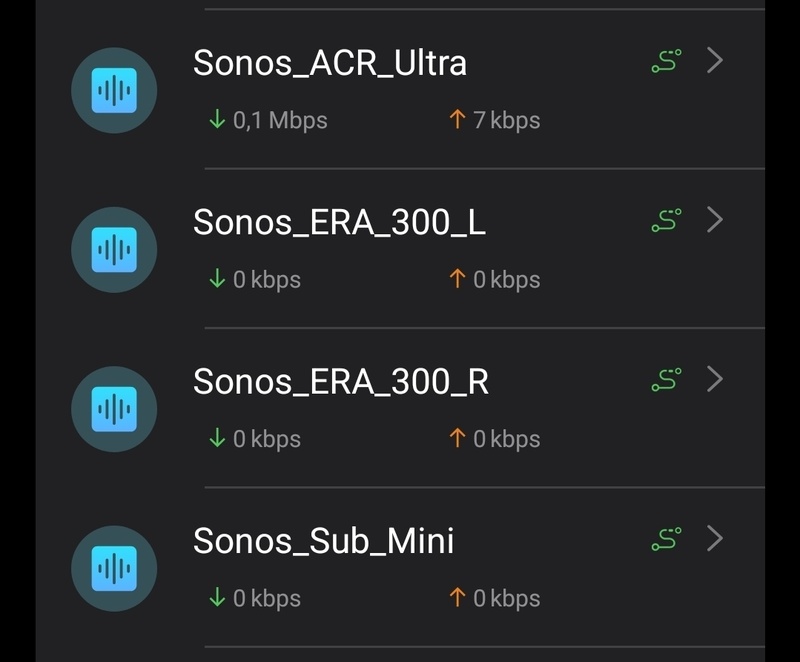Tap Sonos_Sub_Mini's 0 kbps download reading

coord(255,599)
